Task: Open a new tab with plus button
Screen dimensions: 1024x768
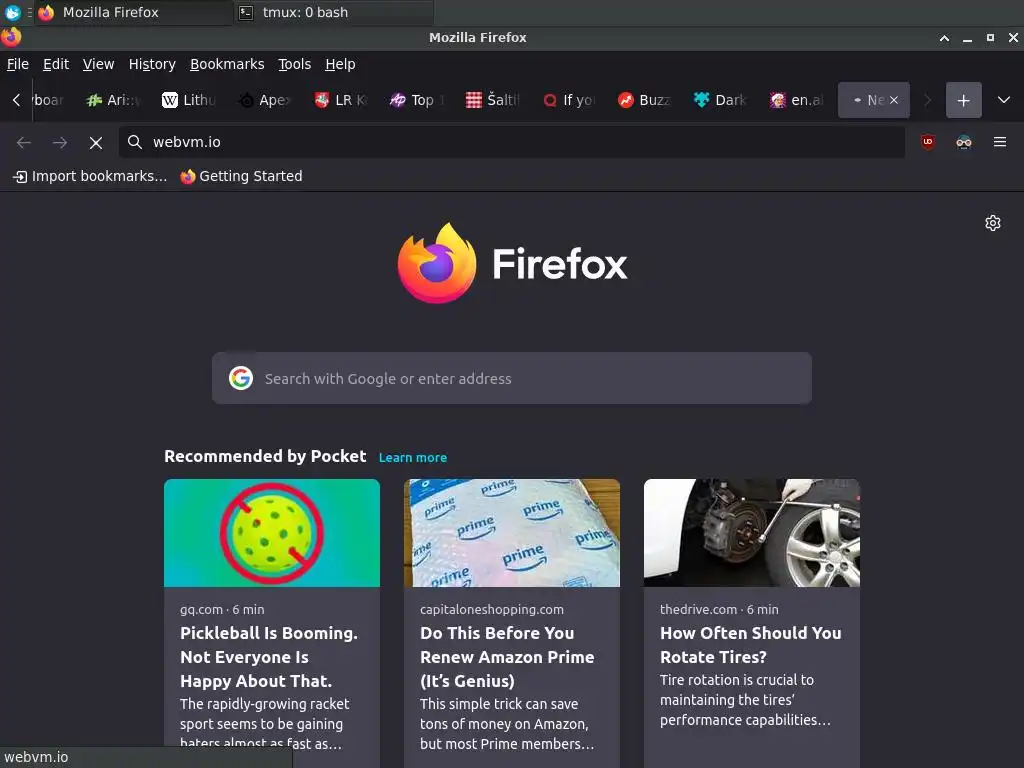Action: coord(963,100)
